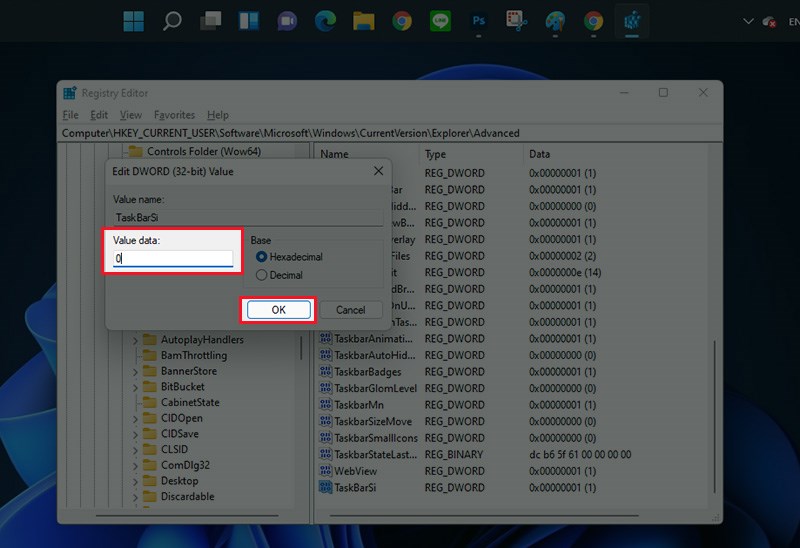Screen dimensions: 800x548
Task: Click the TaskbarMn value icon
Action: point(325,405)
